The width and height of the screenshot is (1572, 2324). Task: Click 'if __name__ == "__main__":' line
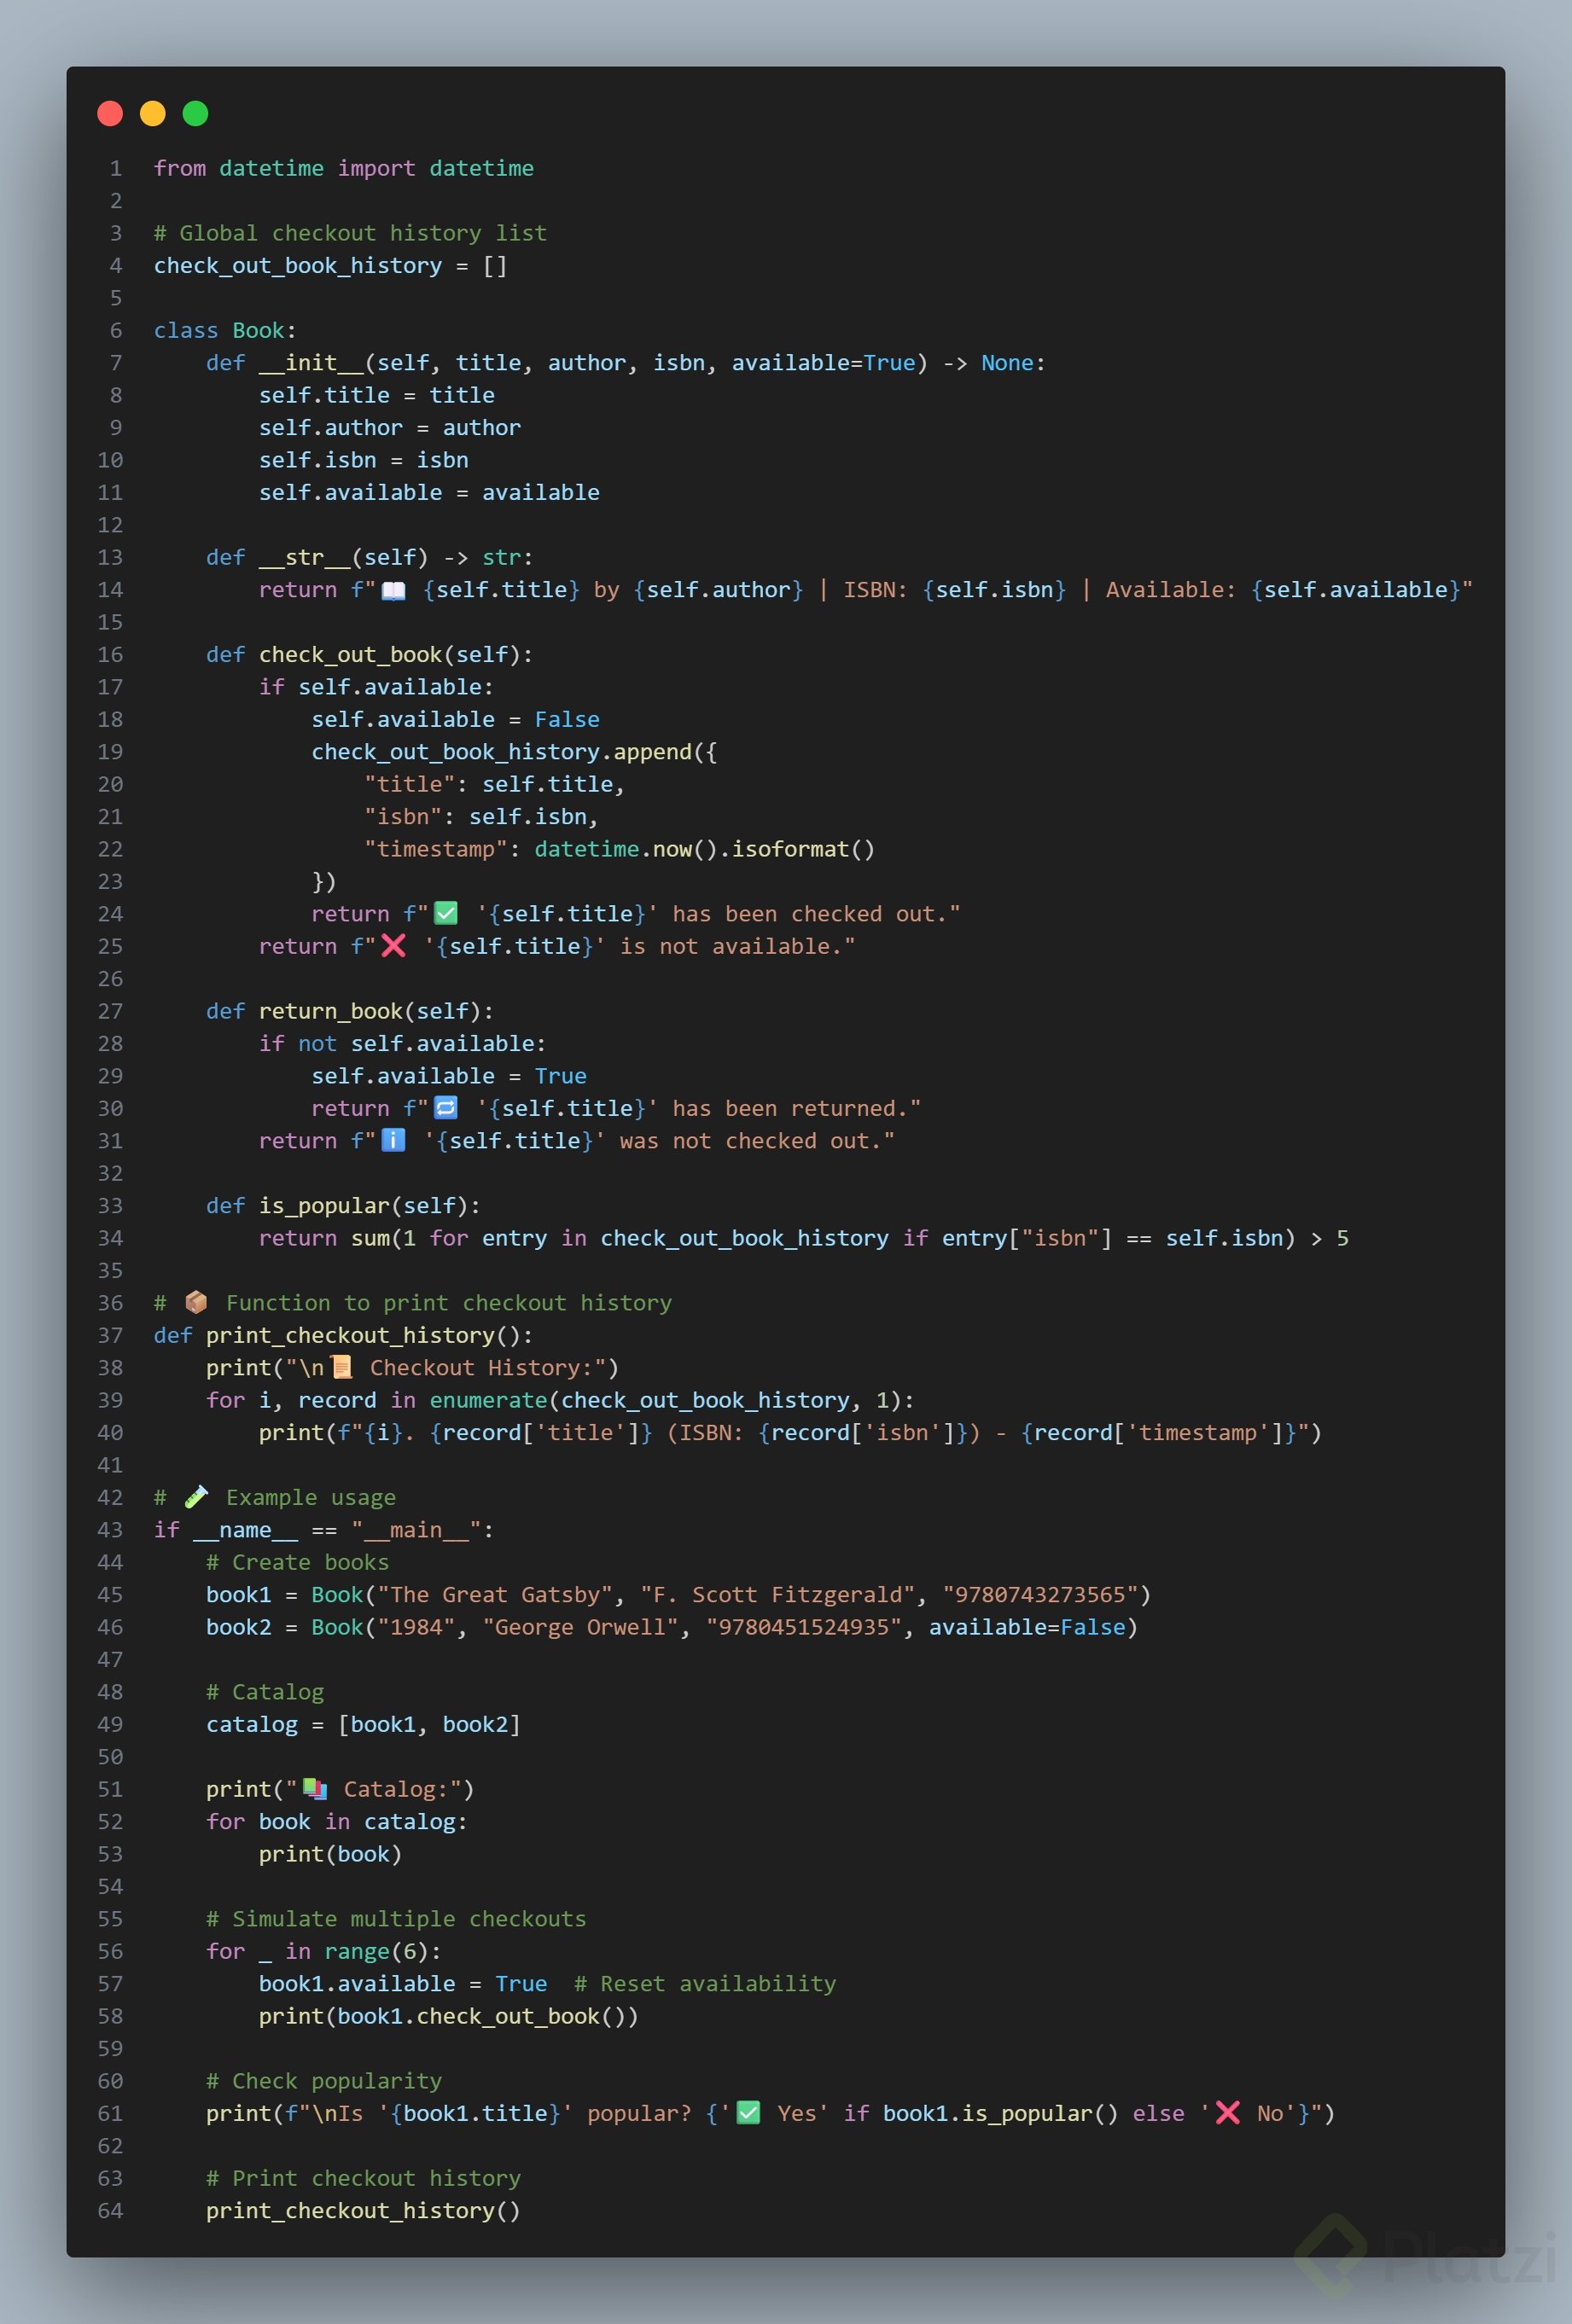[324, 1530]
